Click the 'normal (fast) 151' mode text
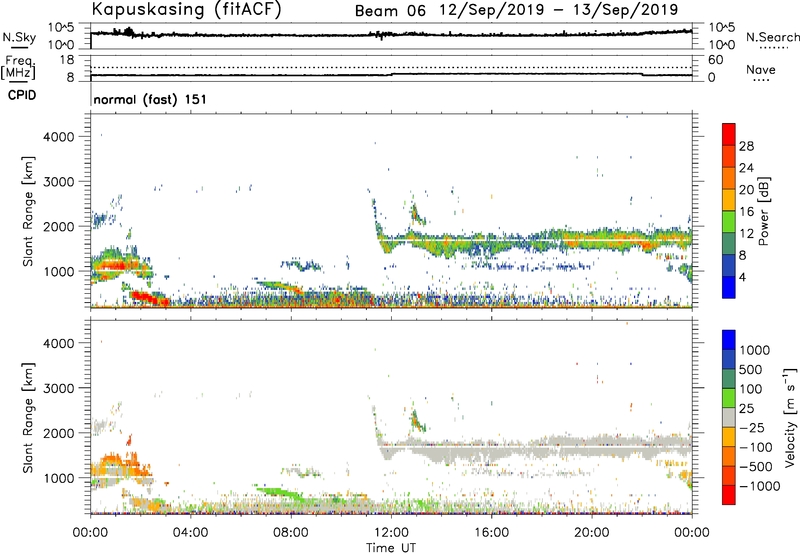Image resolution: width=800 pixels, height=554 pixels. 150,99
